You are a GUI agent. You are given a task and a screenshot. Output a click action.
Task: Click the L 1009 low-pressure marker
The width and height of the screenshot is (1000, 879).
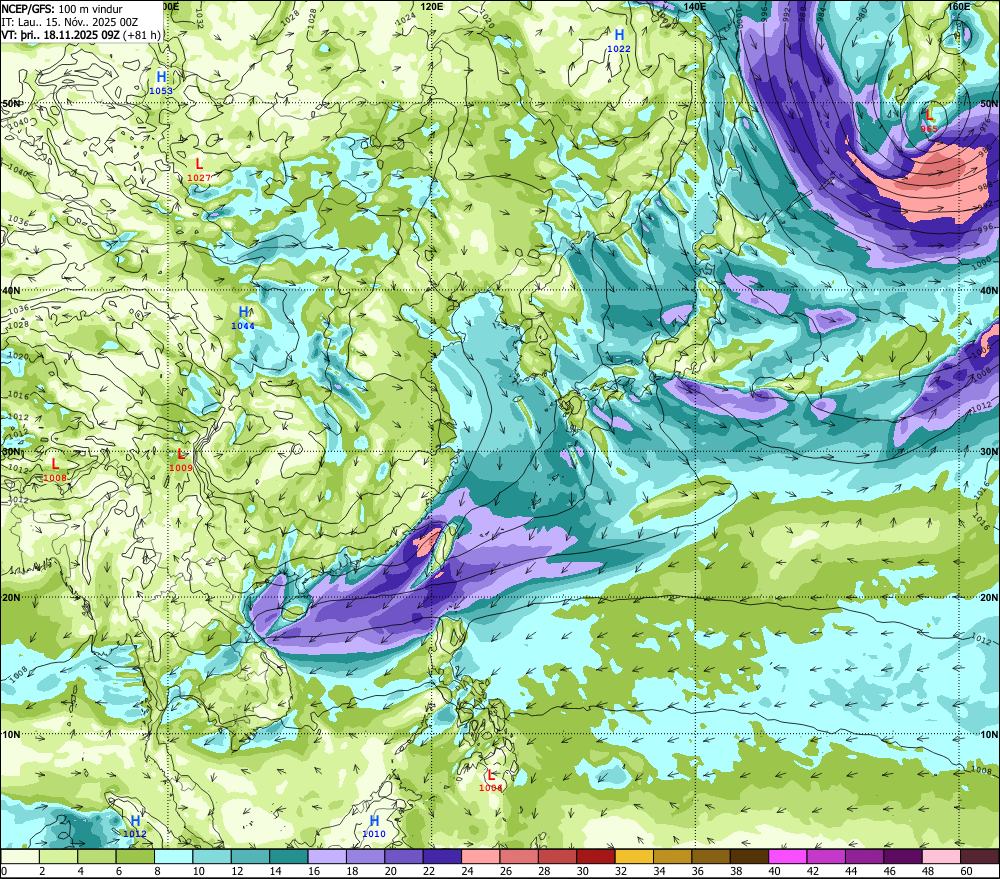tap(181, 460)
